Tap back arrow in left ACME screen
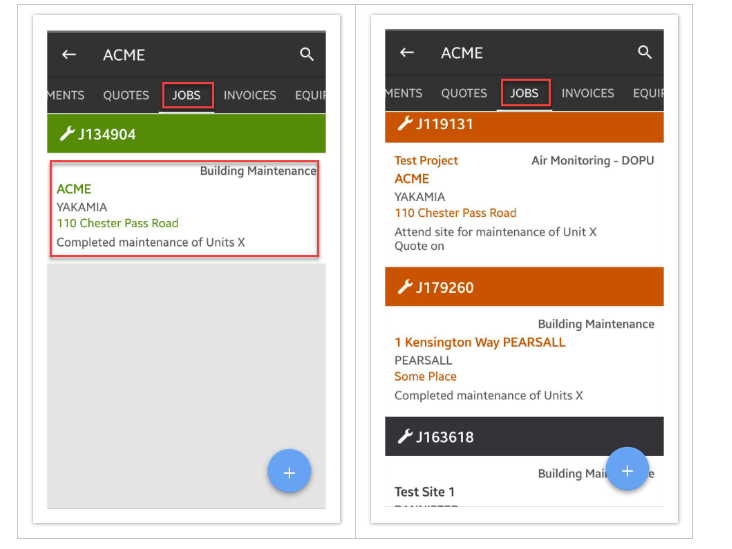The height and width of the screenshot is (549, 732). click(69, 55)
